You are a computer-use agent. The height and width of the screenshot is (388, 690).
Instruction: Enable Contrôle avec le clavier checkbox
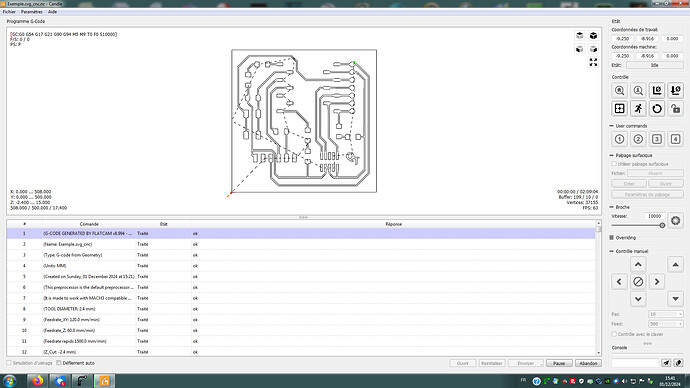(614, 334)
